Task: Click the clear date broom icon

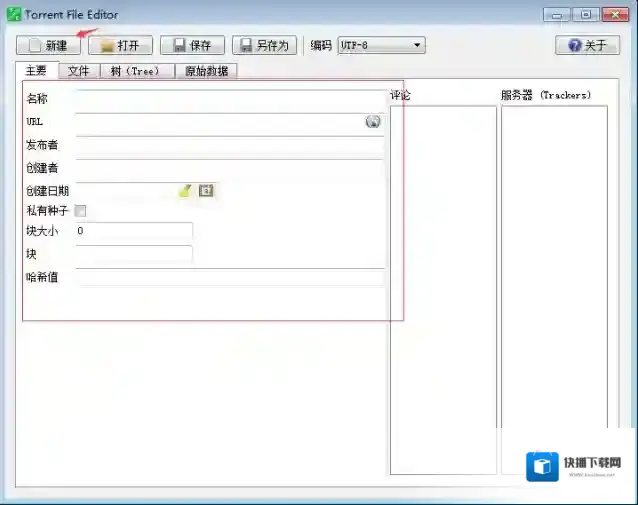Action: [x=185, y=190]
